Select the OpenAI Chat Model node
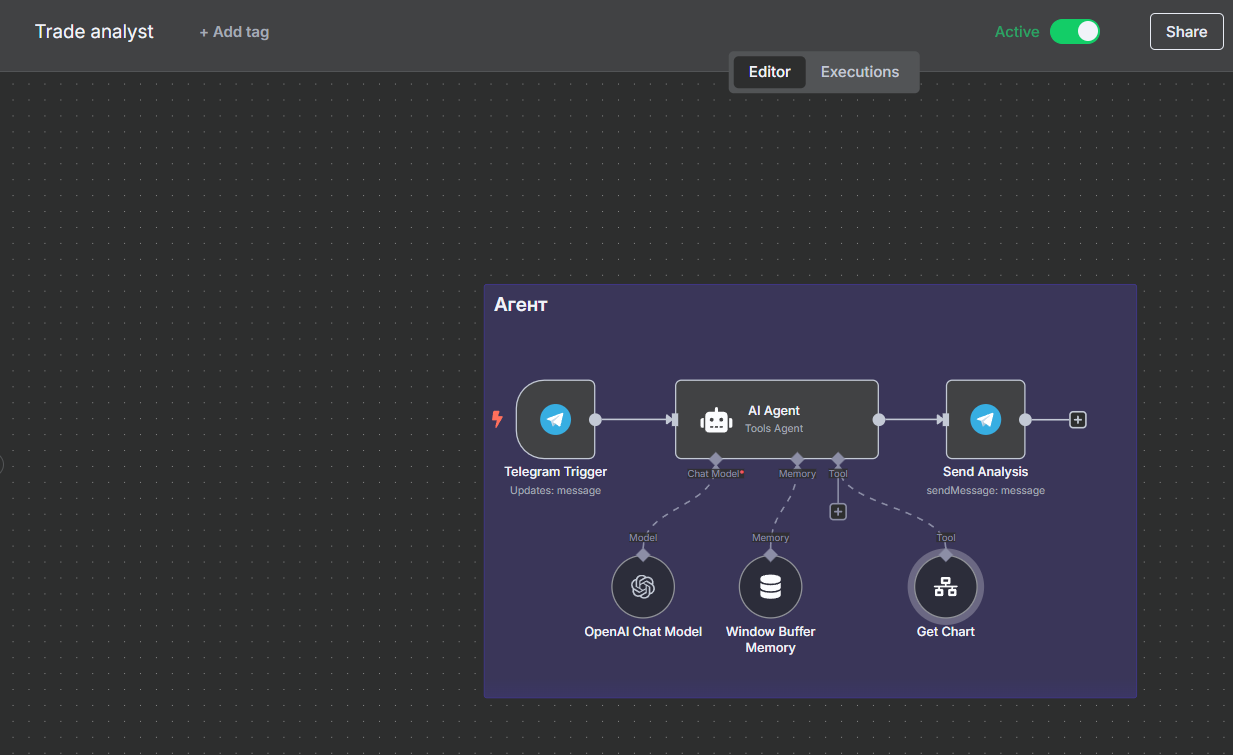 [x=643, y=587]
